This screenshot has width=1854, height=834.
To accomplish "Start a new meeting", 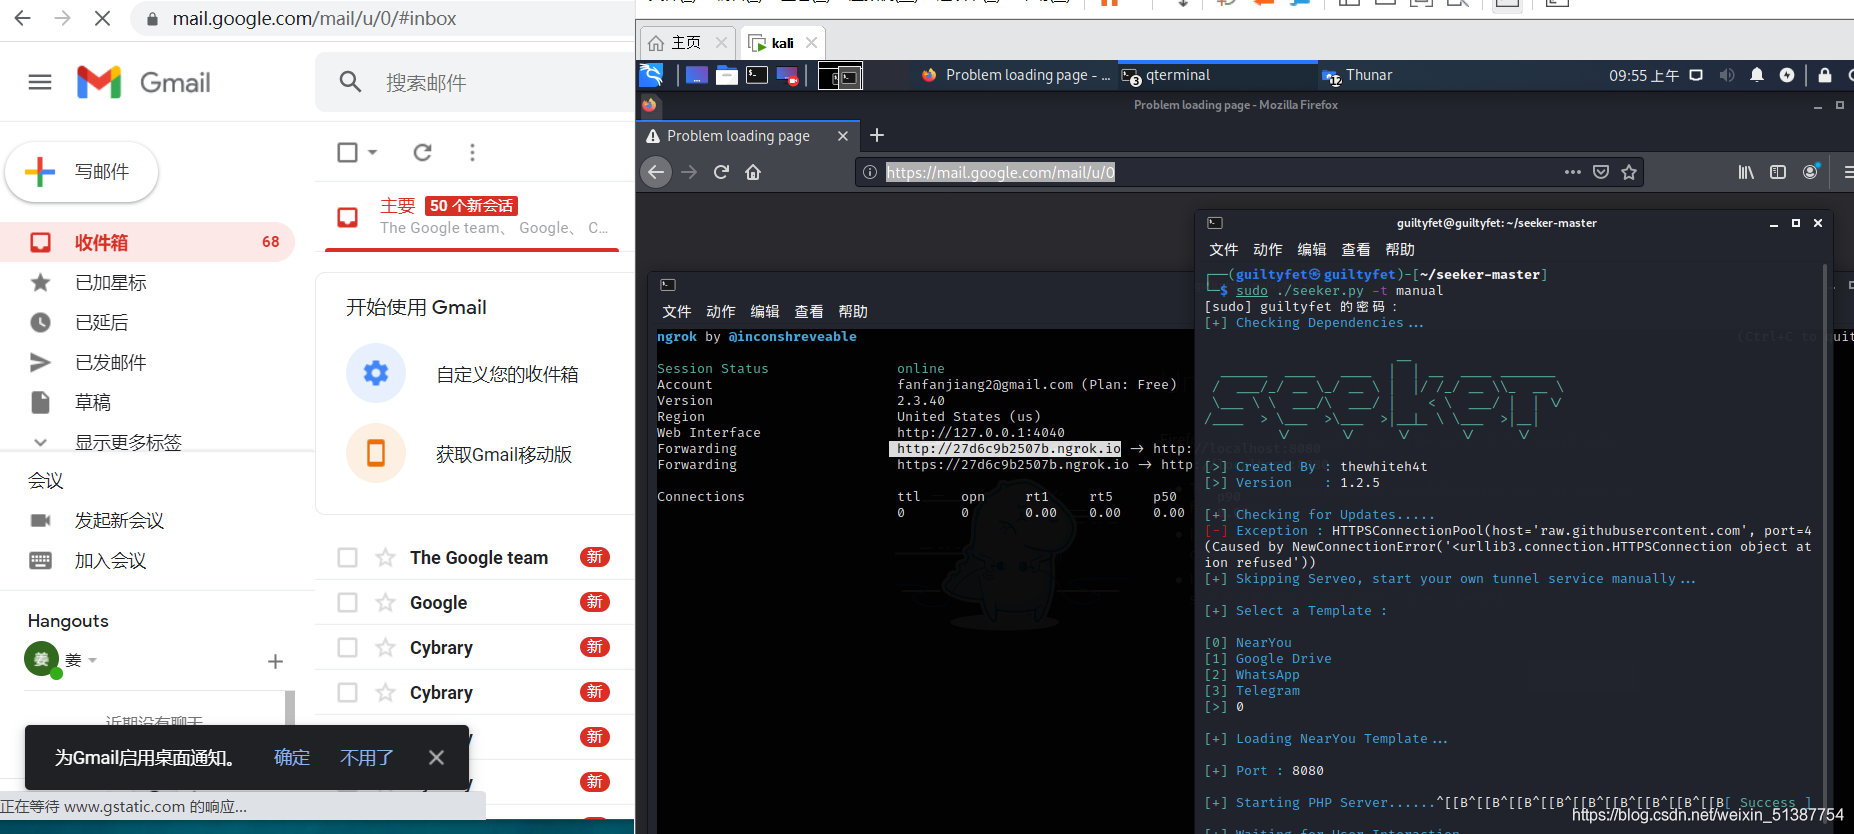I will pyautogui.click(x=119, y=520).
